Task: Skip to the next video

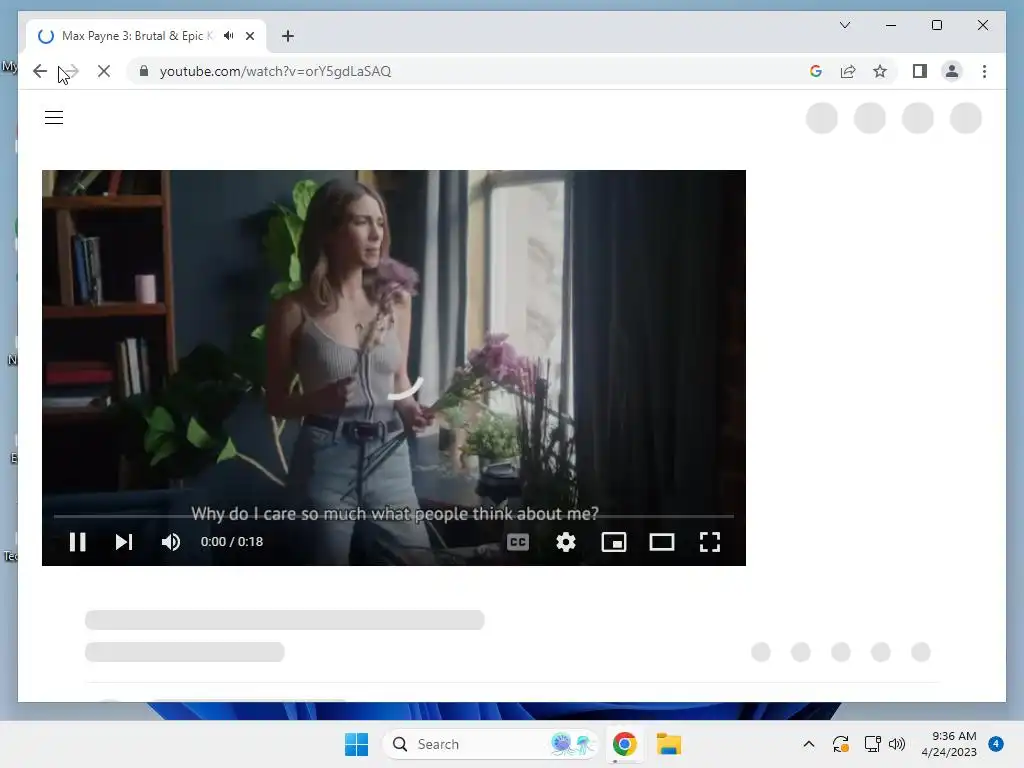Action: [124, 541]
